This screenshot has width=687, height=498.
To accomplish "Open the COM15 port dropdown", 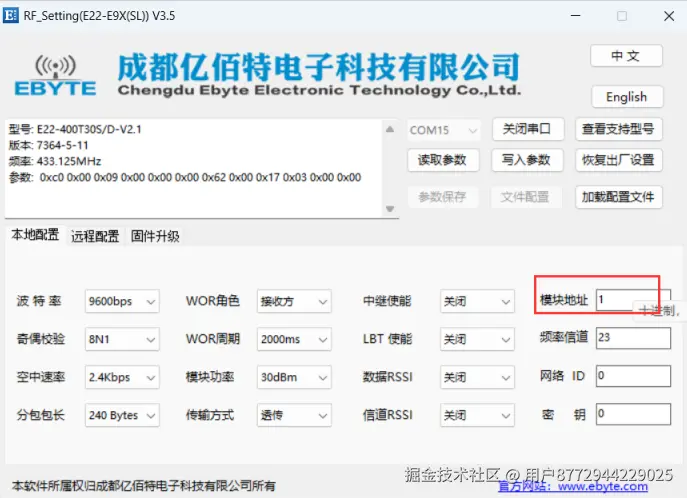I will [443, 130].
